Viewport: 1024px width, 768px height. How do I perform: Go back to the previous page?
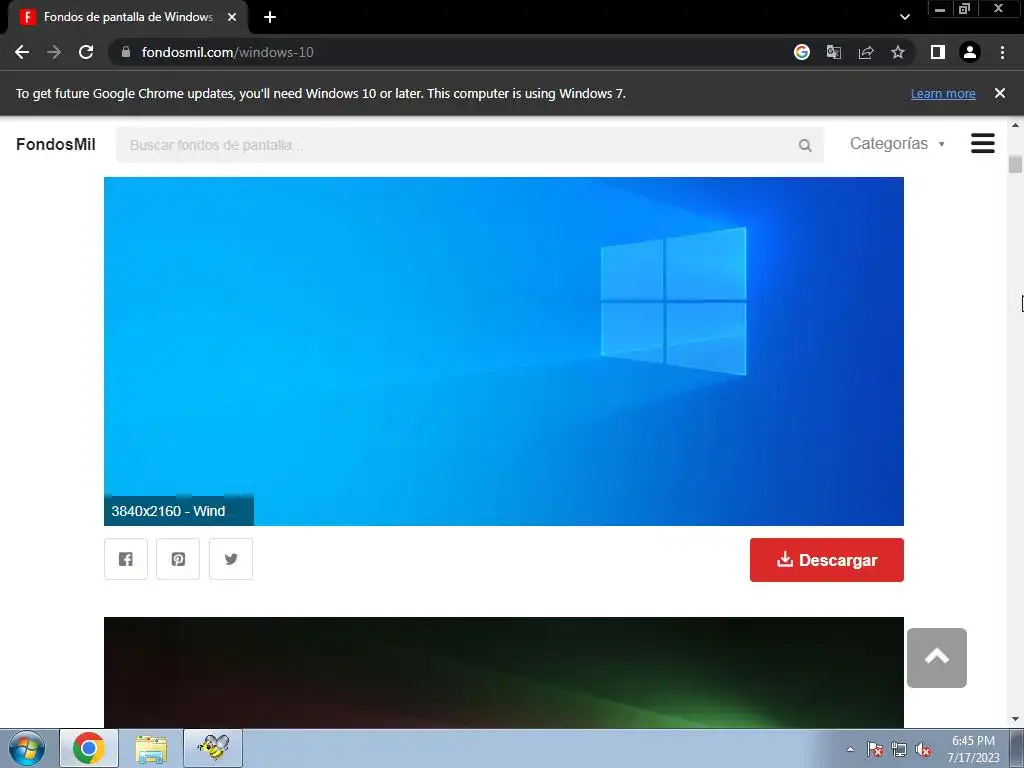[22, 52]
